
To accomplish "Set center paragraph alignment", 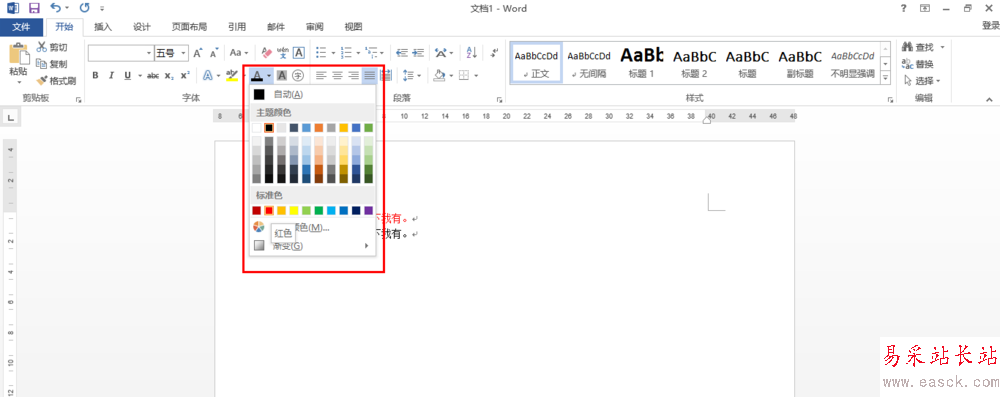I will (x=337, y=75).
